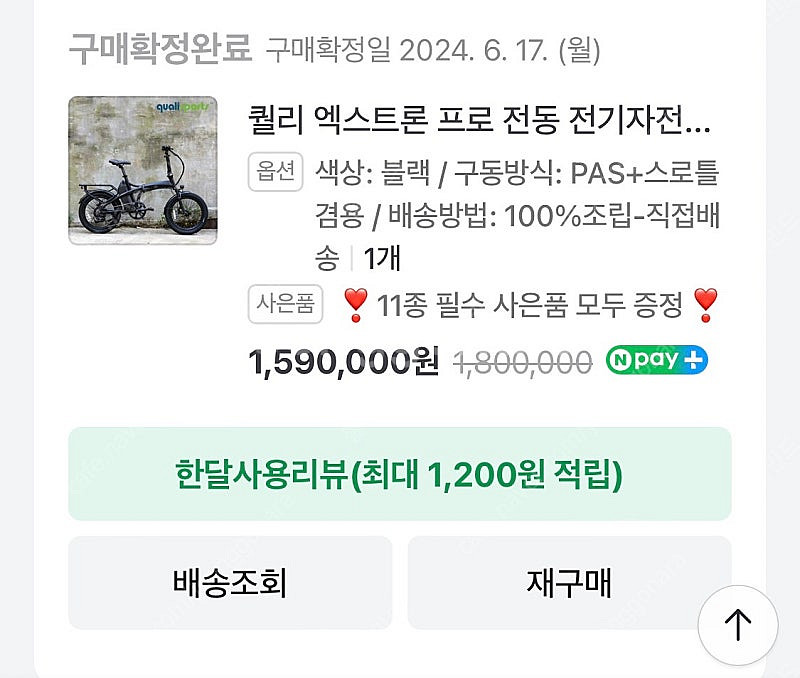Open the 퀄리 엑스트론 프로 product title
Viewport: 800px width, 678px height.
coord(479,124)
